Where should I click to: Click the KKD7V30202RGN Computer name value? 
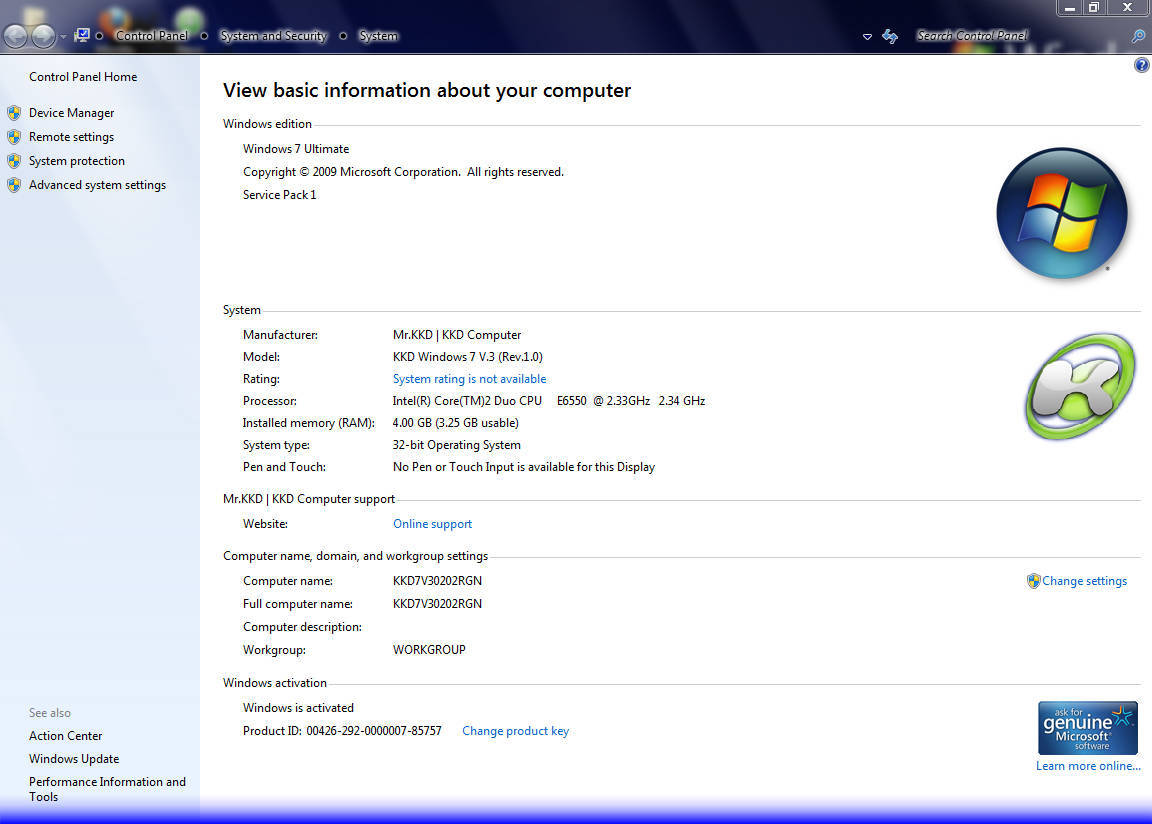coord(437,581)
